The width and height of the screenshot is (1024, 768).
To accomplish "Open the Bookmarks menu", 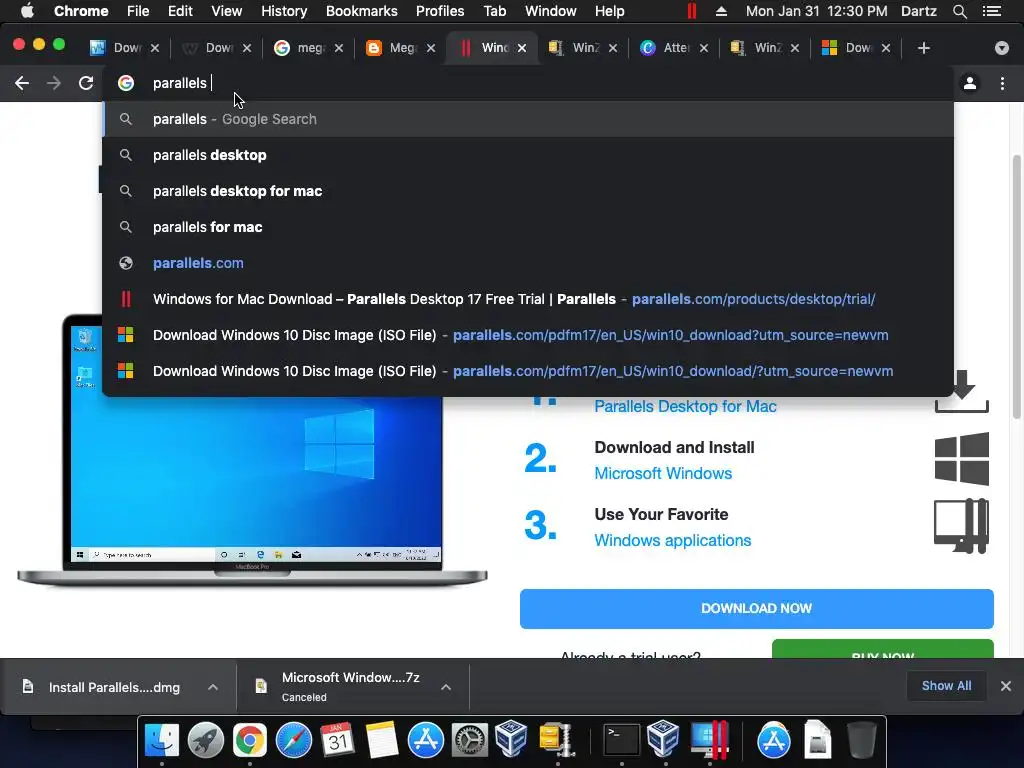I will click(x=361, y=11).
